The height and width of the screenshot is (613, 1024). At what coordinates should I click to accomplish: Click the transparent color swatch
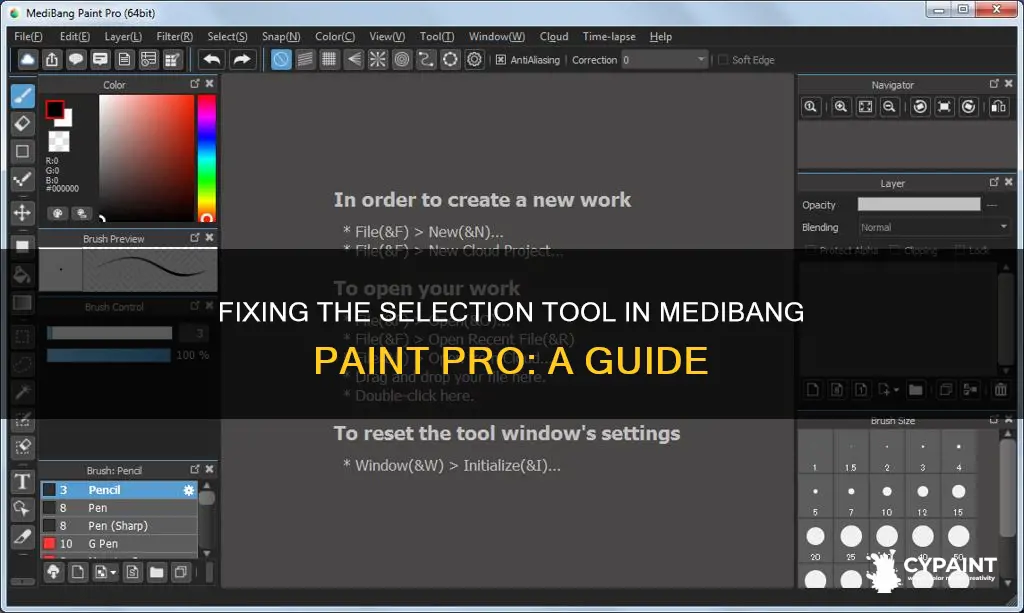coord(59,141)
